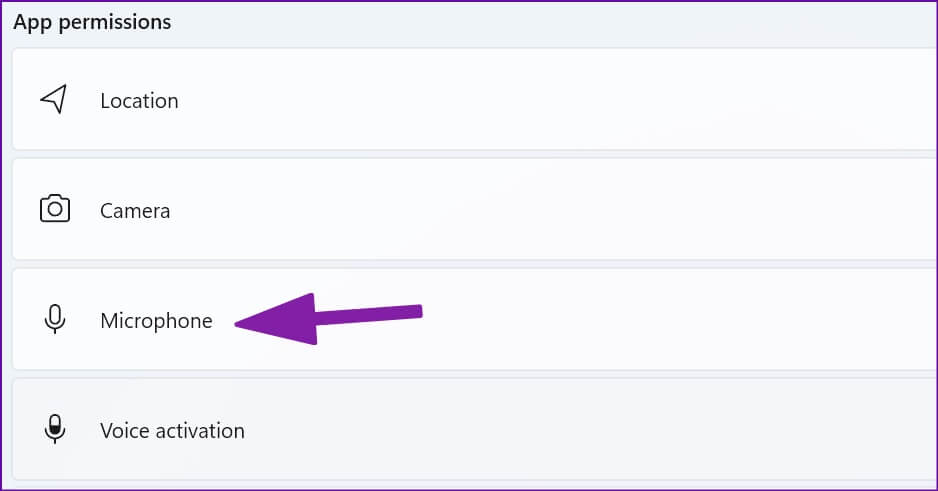Screen dimensions: 938x491
Task: Click the Camera icon
Action: tap(54, 209)
